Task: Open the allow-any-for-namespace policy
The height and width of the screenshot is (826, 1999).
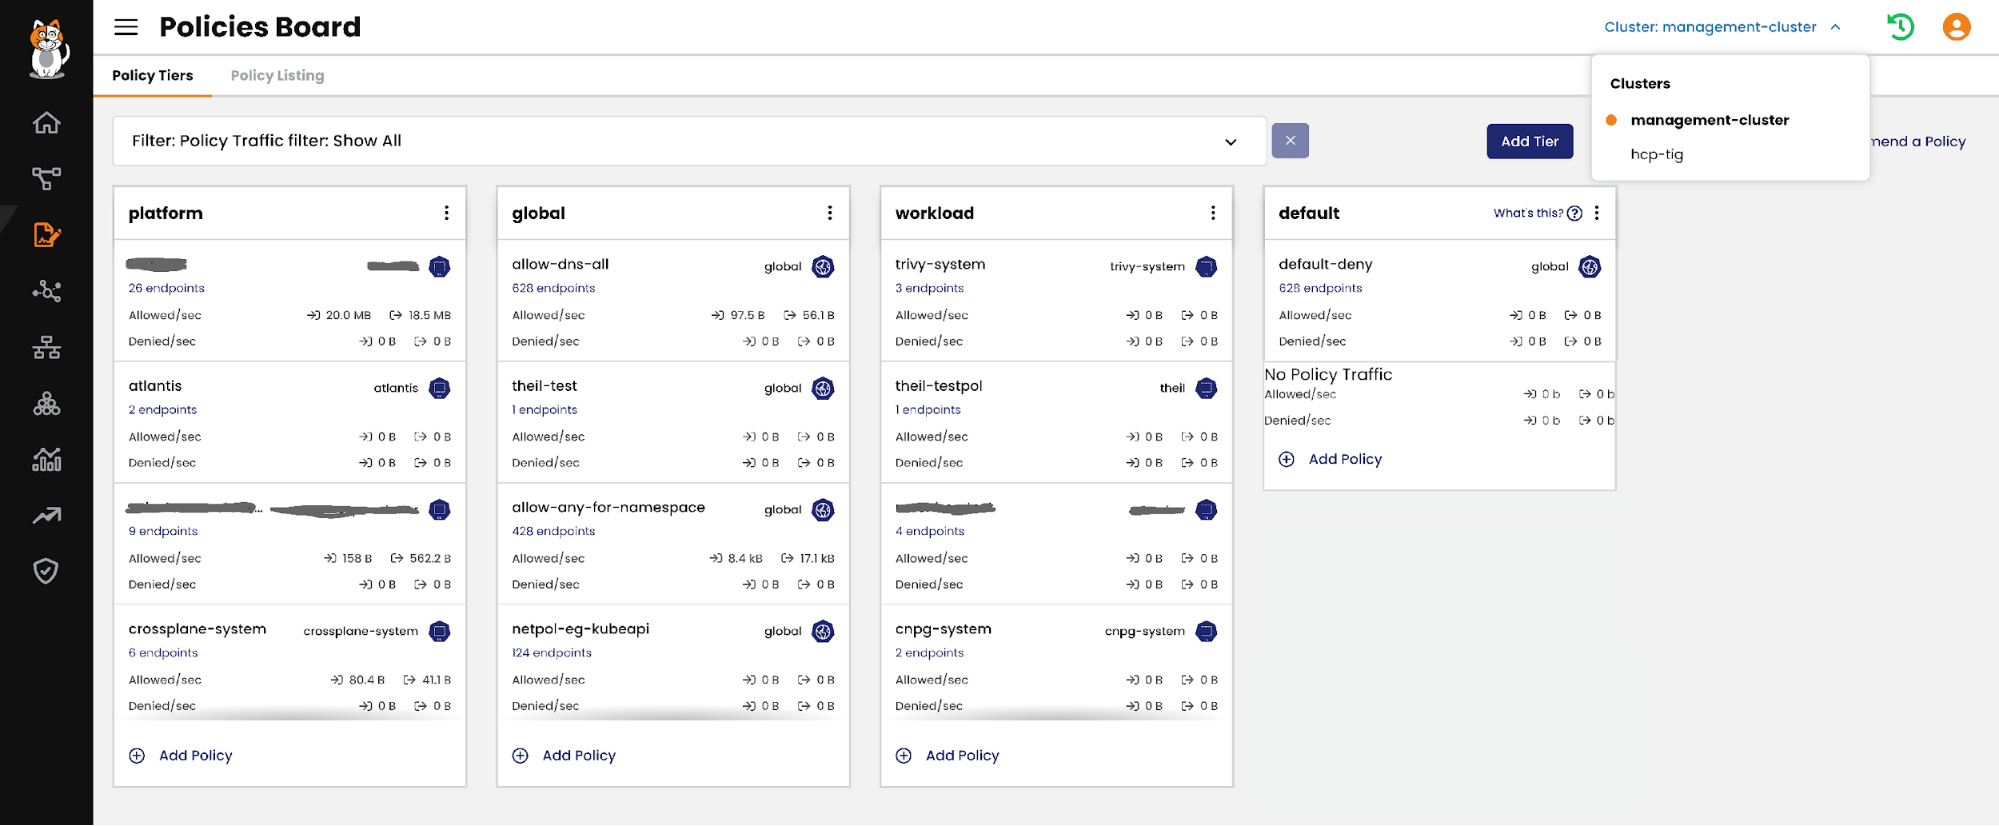Action: click(x=608, y=508)
